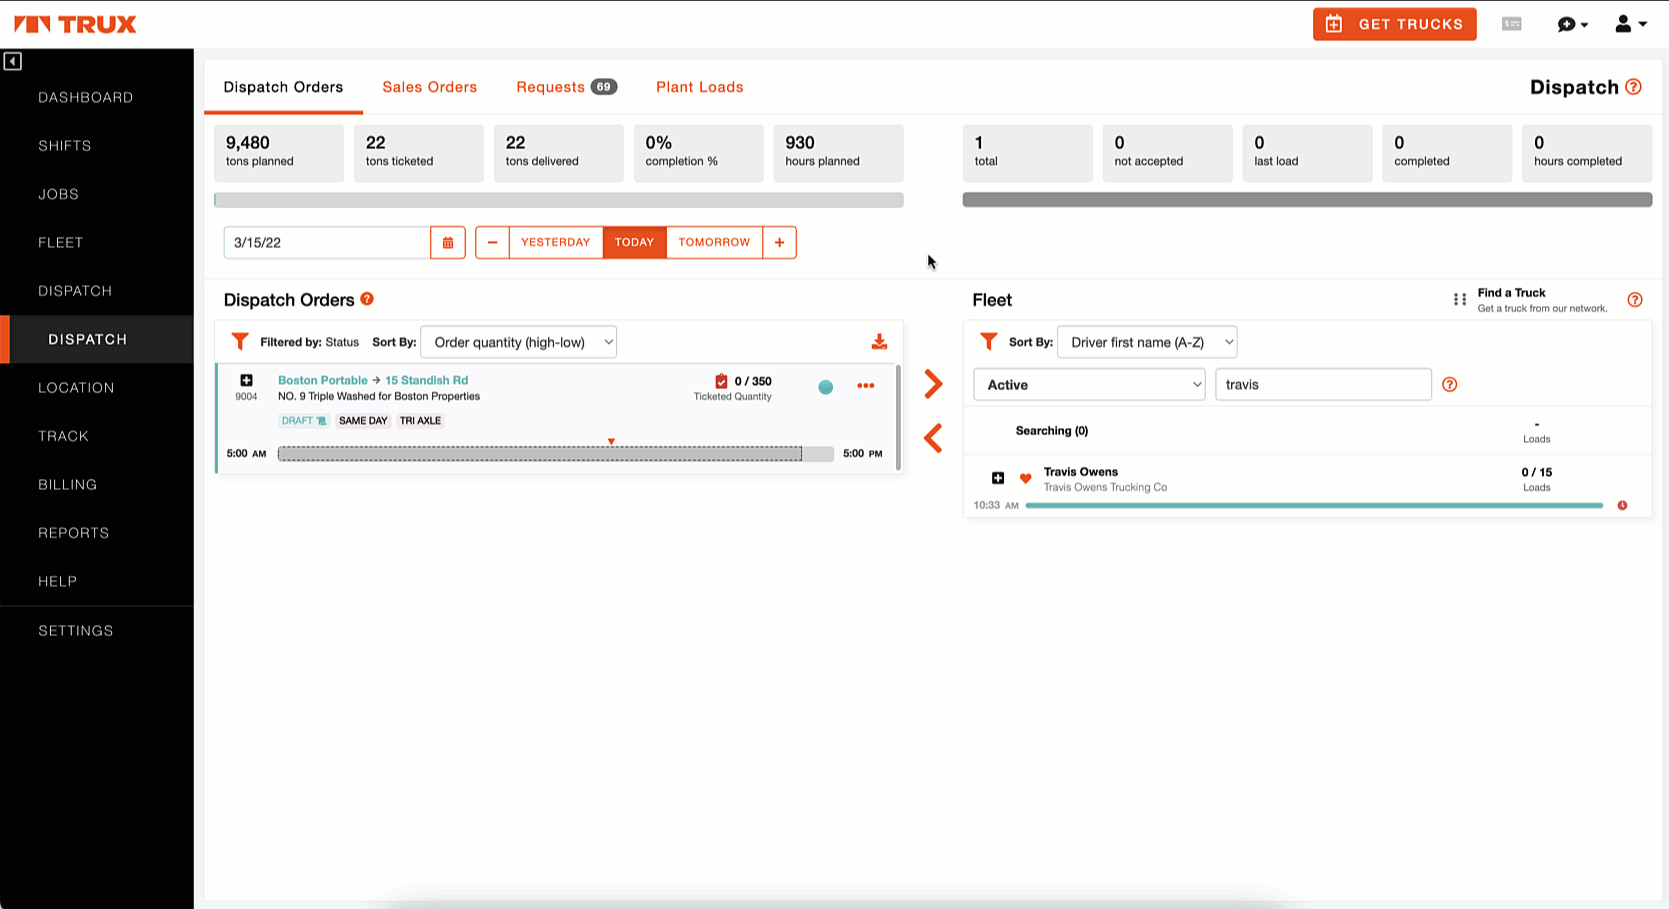Click Travis Owens shift clock icon
Viewport: 1669px width, 909px height.
pyautogui.click(x=1622, y=505)
